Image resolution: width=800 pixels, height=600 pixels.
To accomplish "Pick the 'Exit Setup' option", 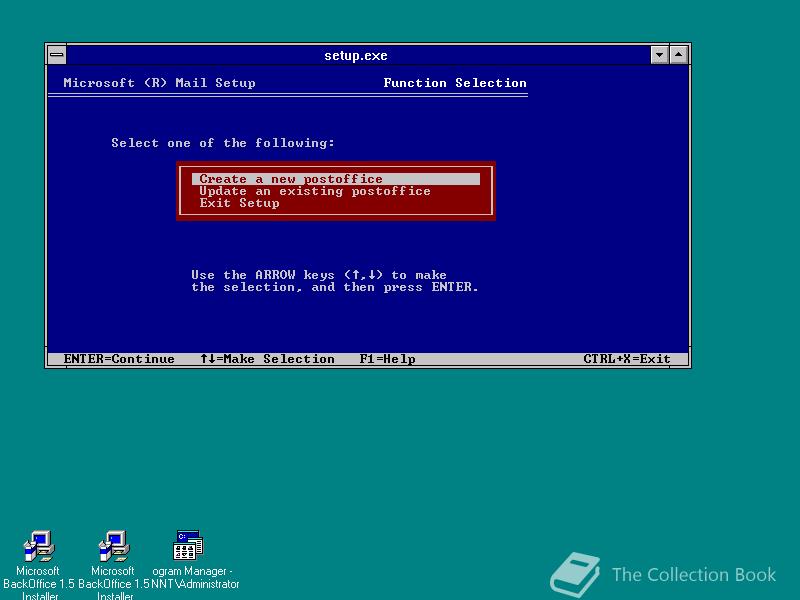I will 239,203.
